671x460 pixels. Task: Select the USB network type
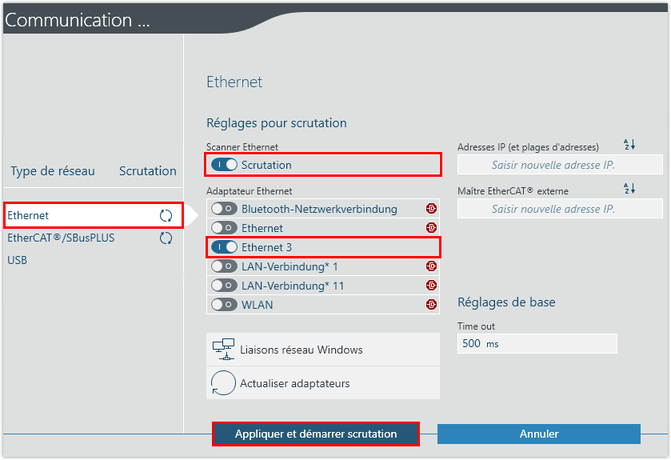pos(18,260)
